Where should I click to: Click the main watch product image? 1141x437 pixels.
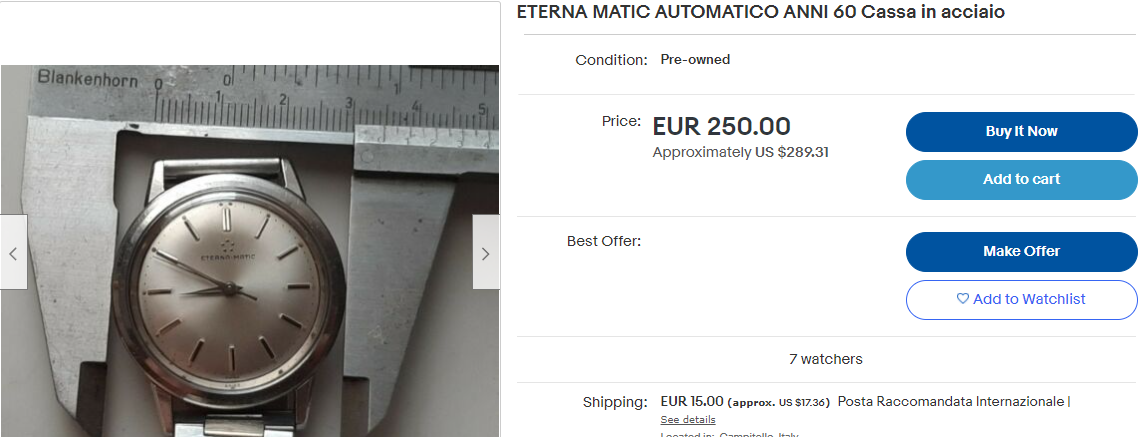(250, 251)
